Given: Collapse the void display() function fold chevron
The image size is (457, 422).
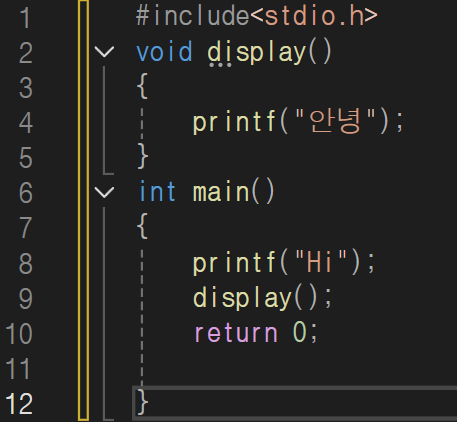Looking at the screenshot, I should click(x=104, y=52).
